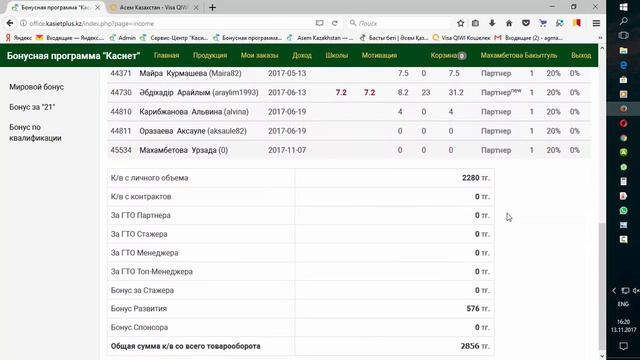640x360 pixels.
Task: Open the notification center icon
Action: 623,346
